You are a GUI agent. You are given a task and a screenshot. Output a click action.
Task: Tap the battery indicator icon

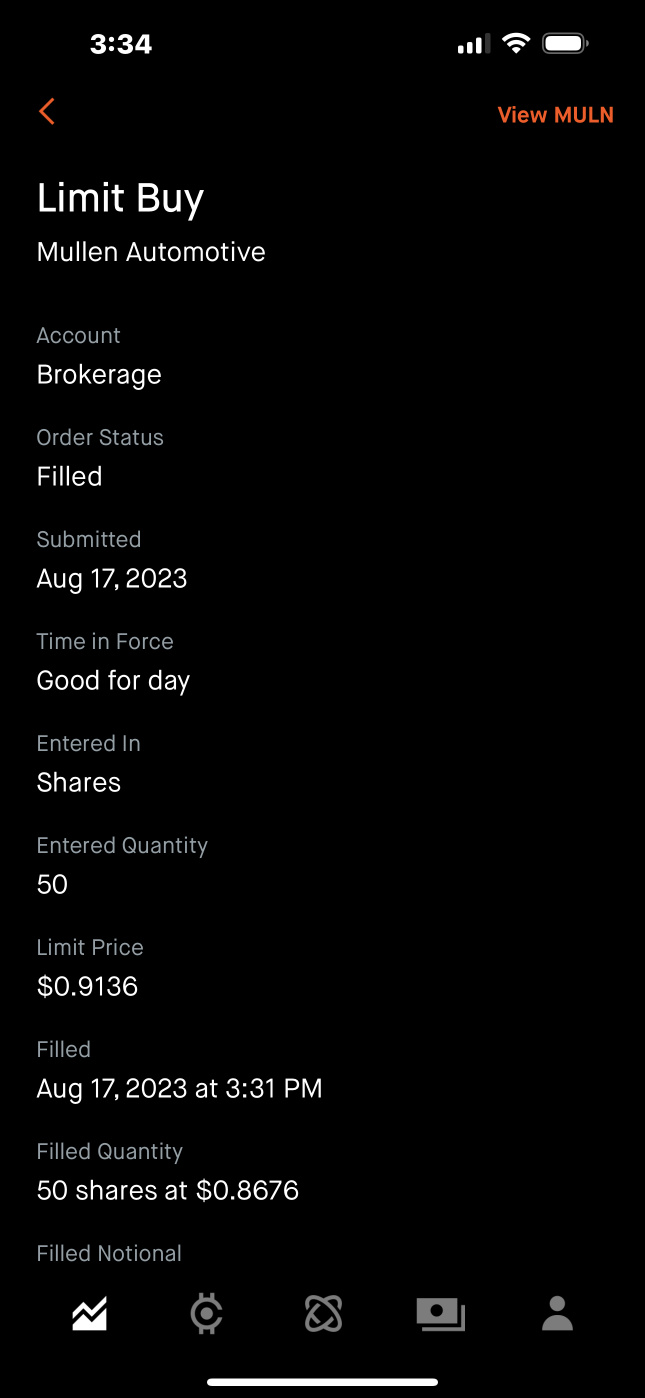point(565,44)
